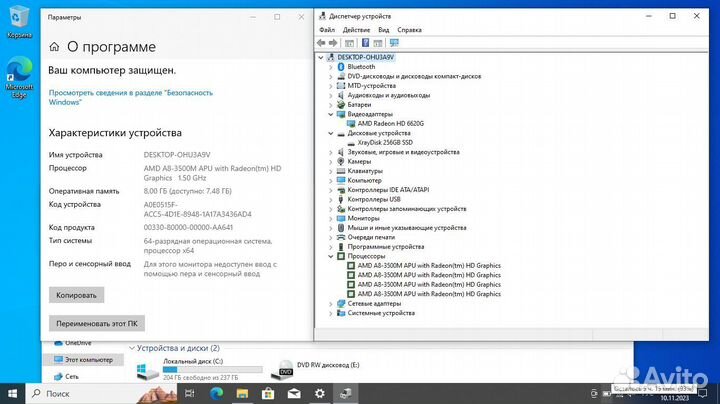The image size is (720, 404).
Task: Open the Безопасность Windows details link
Action: click(131, 97)
